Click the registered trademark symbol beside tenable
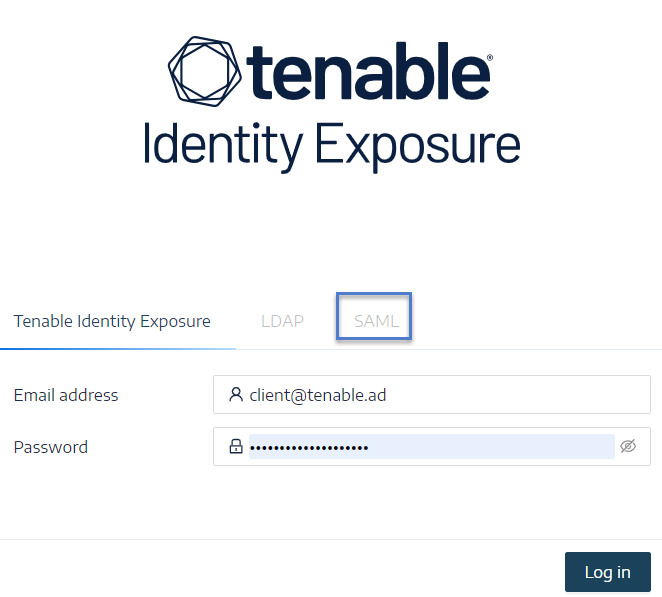 [490, 58]
